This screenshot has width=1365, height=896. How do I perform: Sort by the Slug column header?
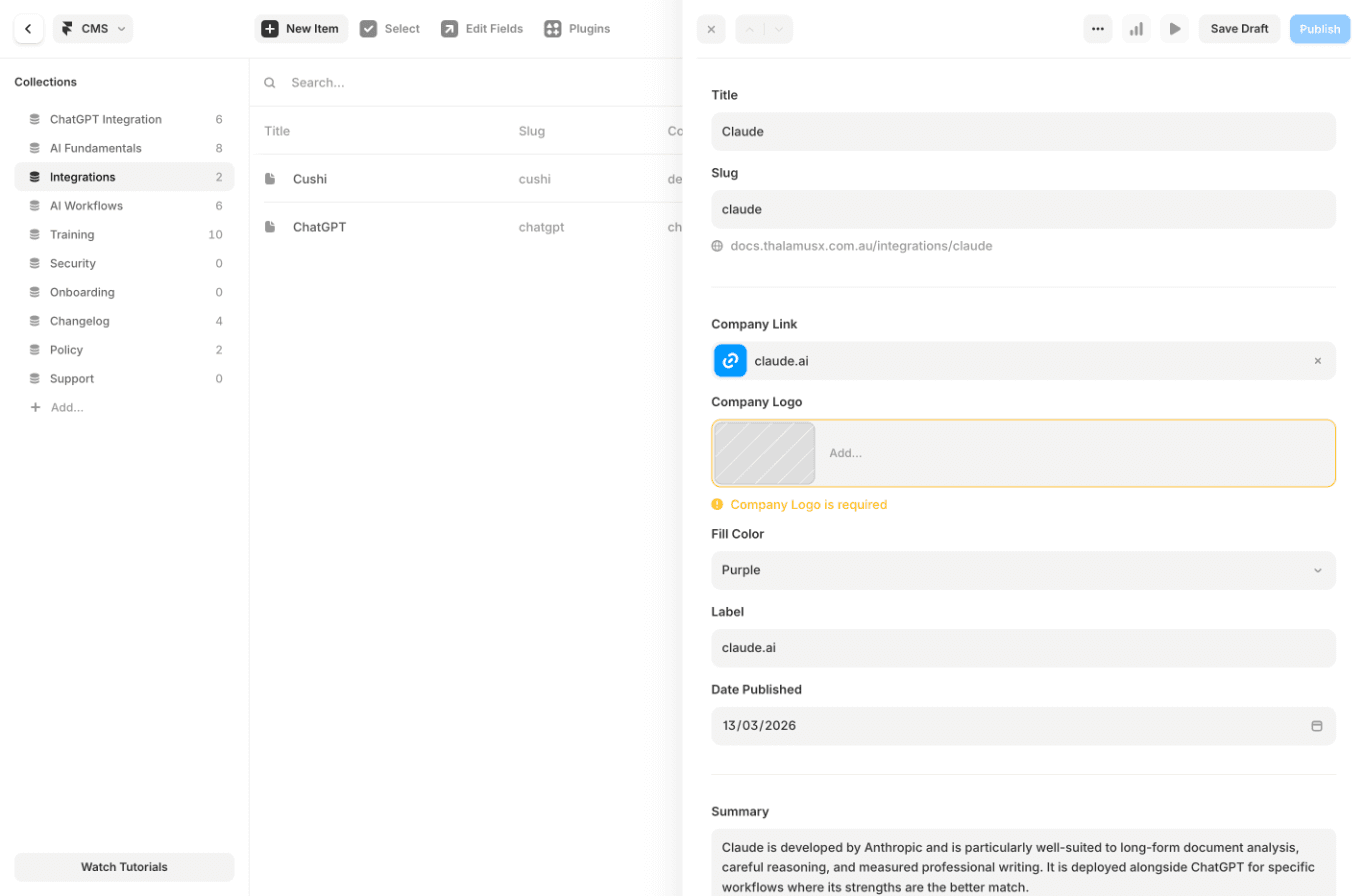[x=532, y=131]
